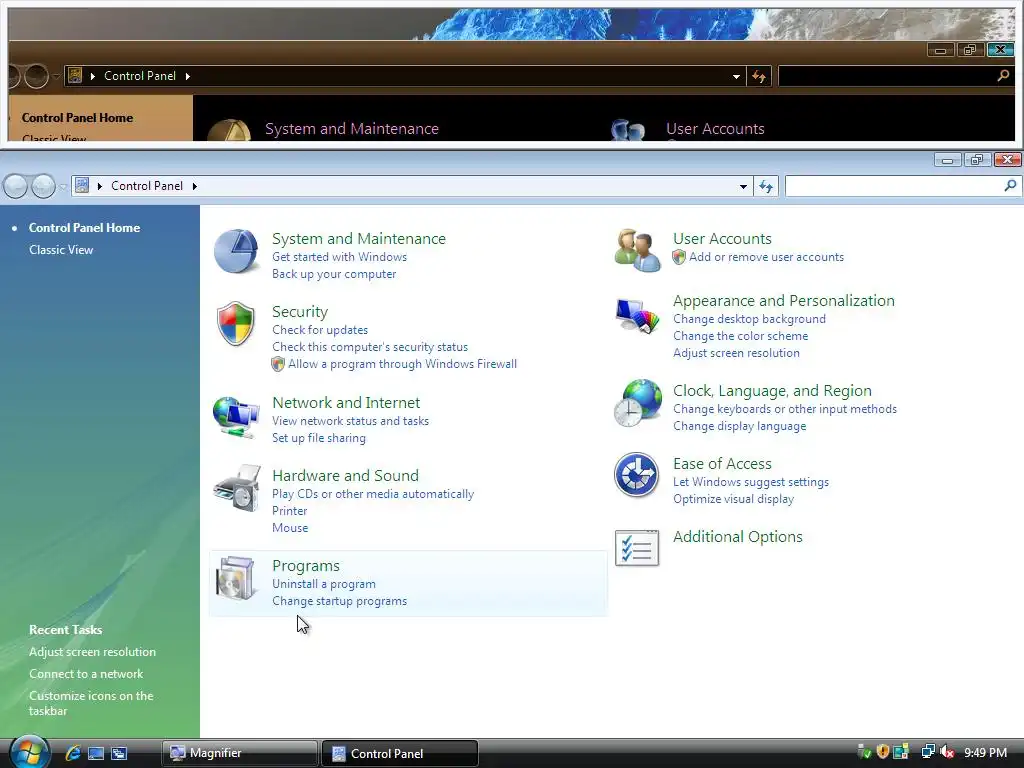Viewport: 1024px width, 768px height.
Task: Open the Windows Start orb
Action: [29, 752]
